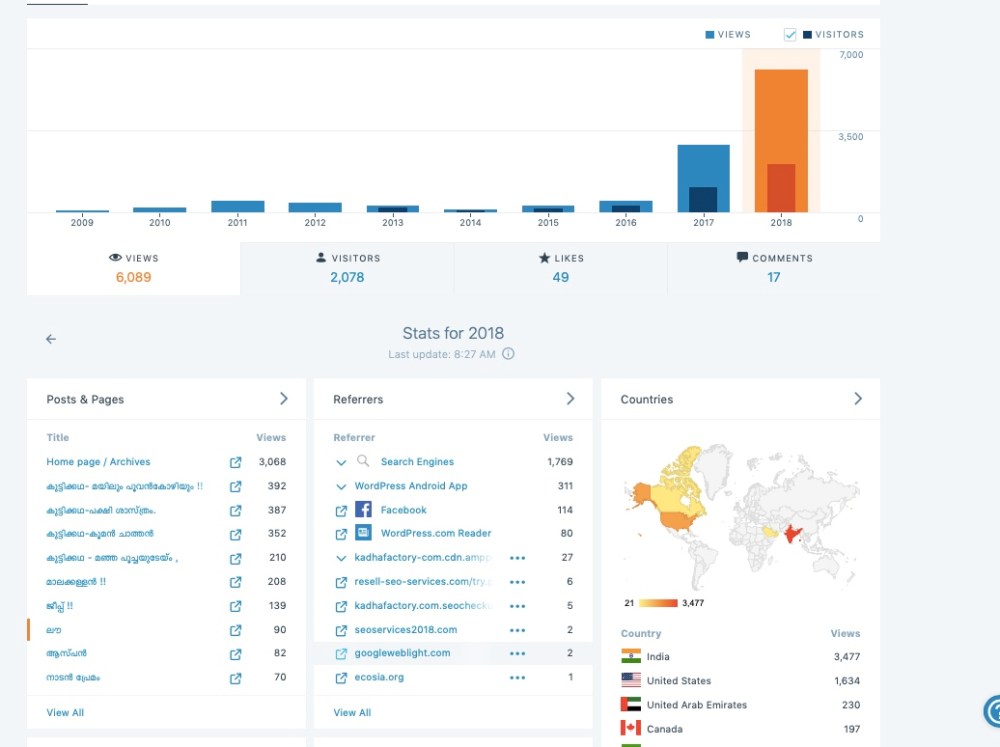Click View All under Posts & Pages
The image size is (1000, 747).
[65, 712]
